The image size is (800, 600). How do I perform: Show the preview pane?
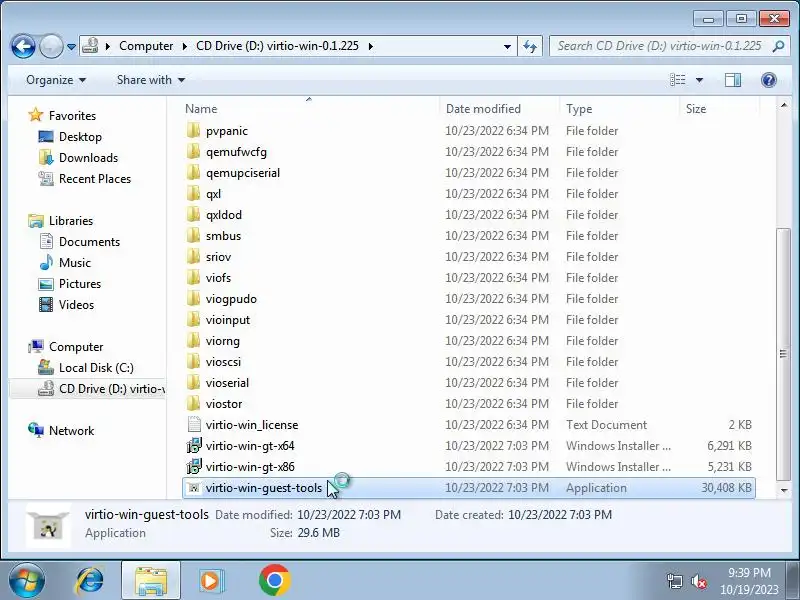733,80
